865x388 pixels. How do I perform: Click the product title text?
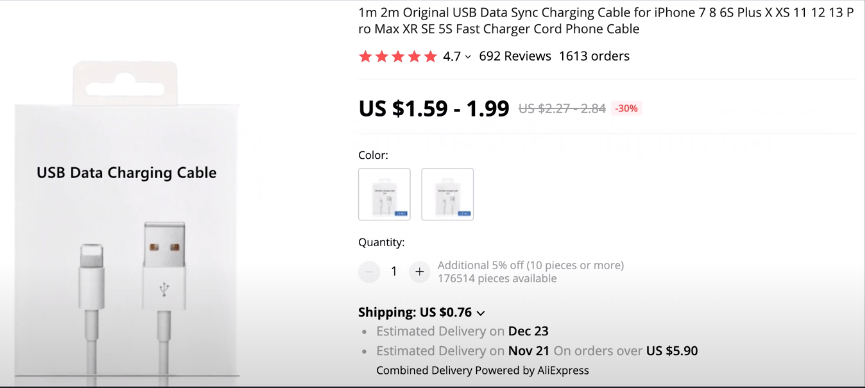(x=606, y=21)
